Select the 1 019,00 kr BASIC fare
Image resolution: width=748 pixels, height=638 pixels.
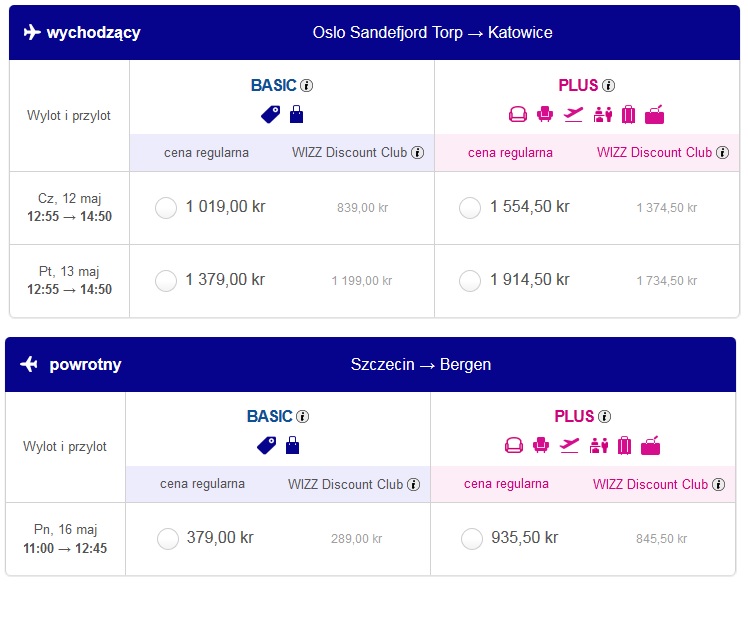pyautogui.click(x=166, y=208)
